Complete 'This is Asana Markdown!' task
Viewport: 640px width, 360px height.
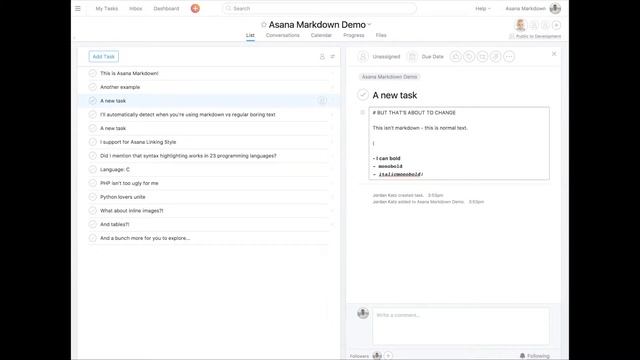pyautogui.click(x=93, y=73)
